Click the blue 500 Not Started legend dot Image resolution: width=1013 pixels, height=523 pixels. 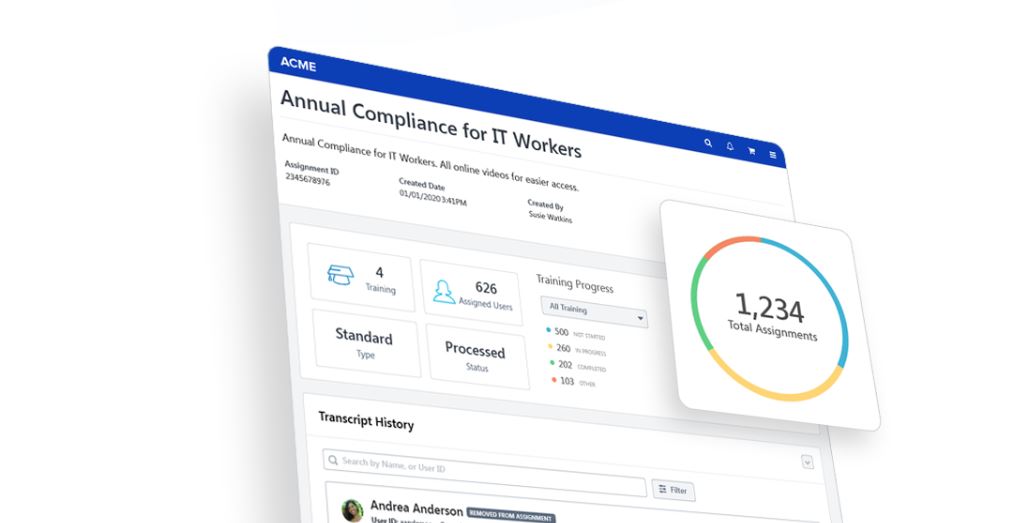coord(548,330)
